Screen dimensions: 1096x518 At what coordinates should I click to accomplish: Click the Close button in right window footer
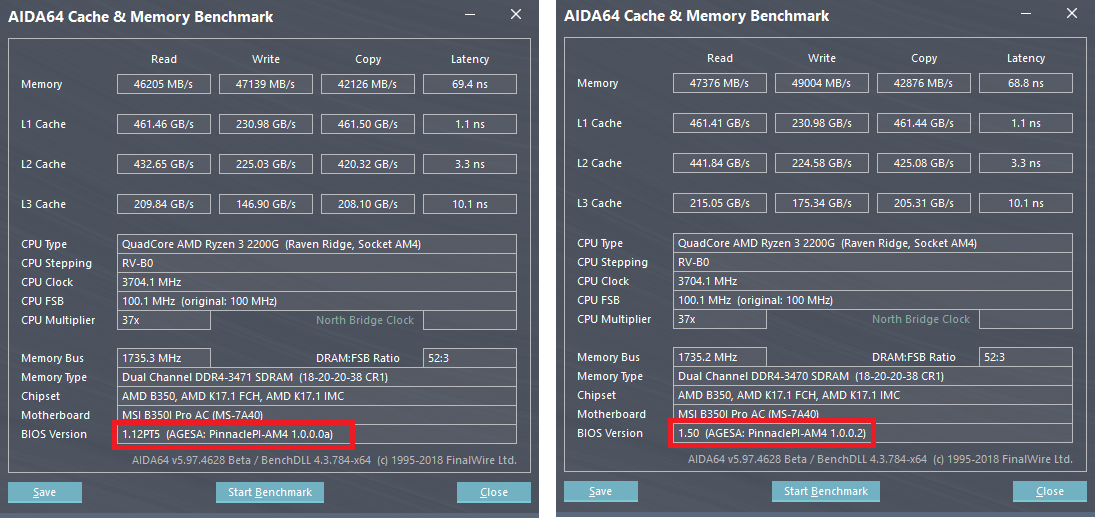pos(1049,491)
